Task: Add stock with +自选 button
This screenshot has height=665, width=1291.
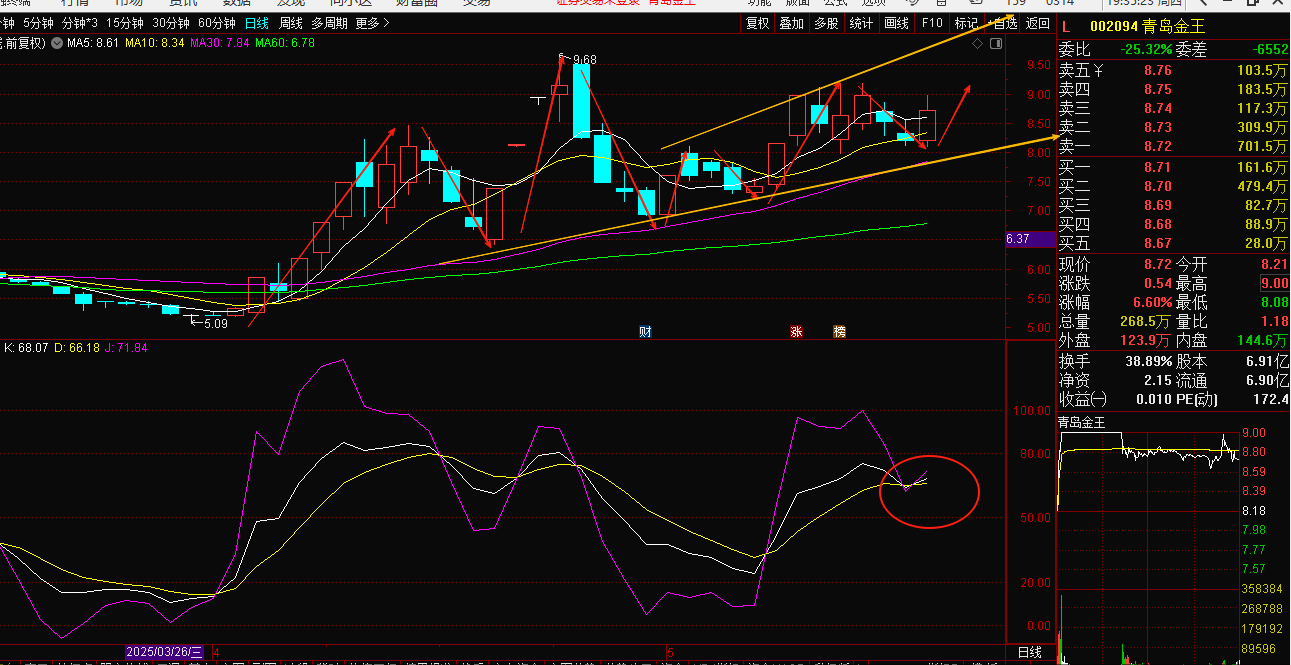Action: (x=1001, y=23)
